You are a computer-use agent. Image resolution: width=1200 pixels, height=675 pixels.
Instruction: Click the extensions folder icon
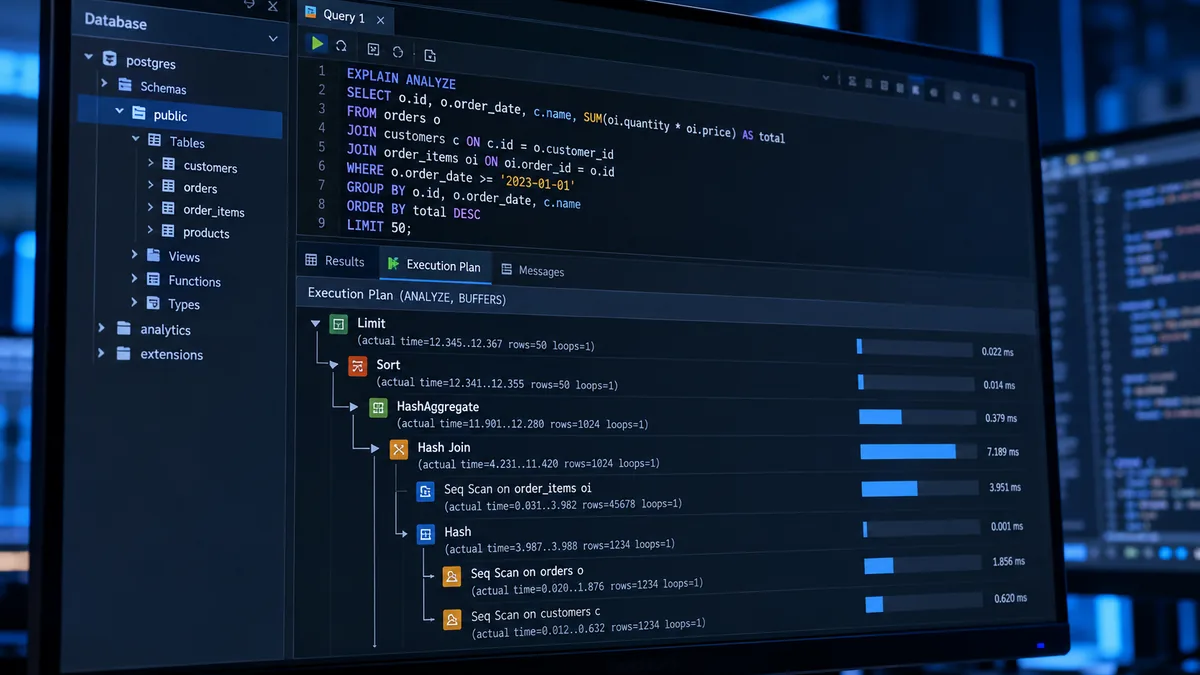[124, 353]
